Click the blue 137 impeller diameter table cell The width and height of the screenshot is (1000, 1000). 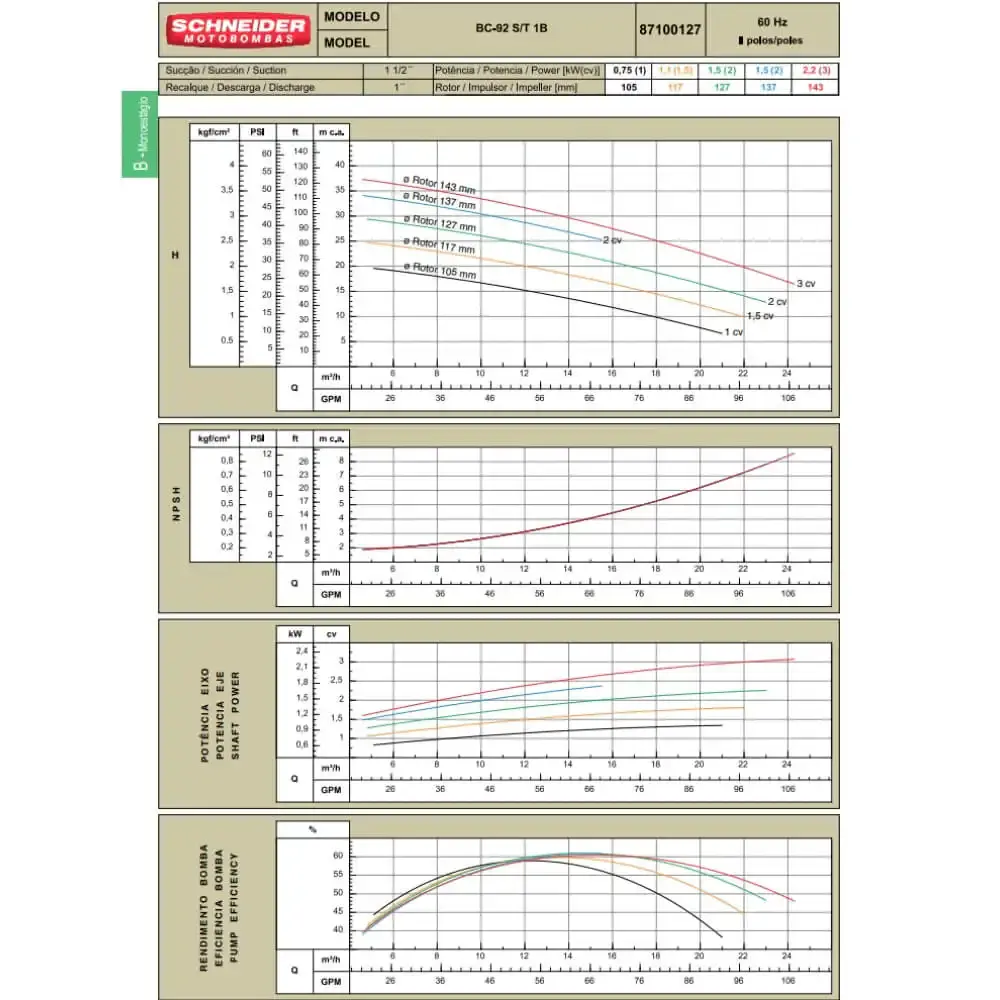point(768,87)
